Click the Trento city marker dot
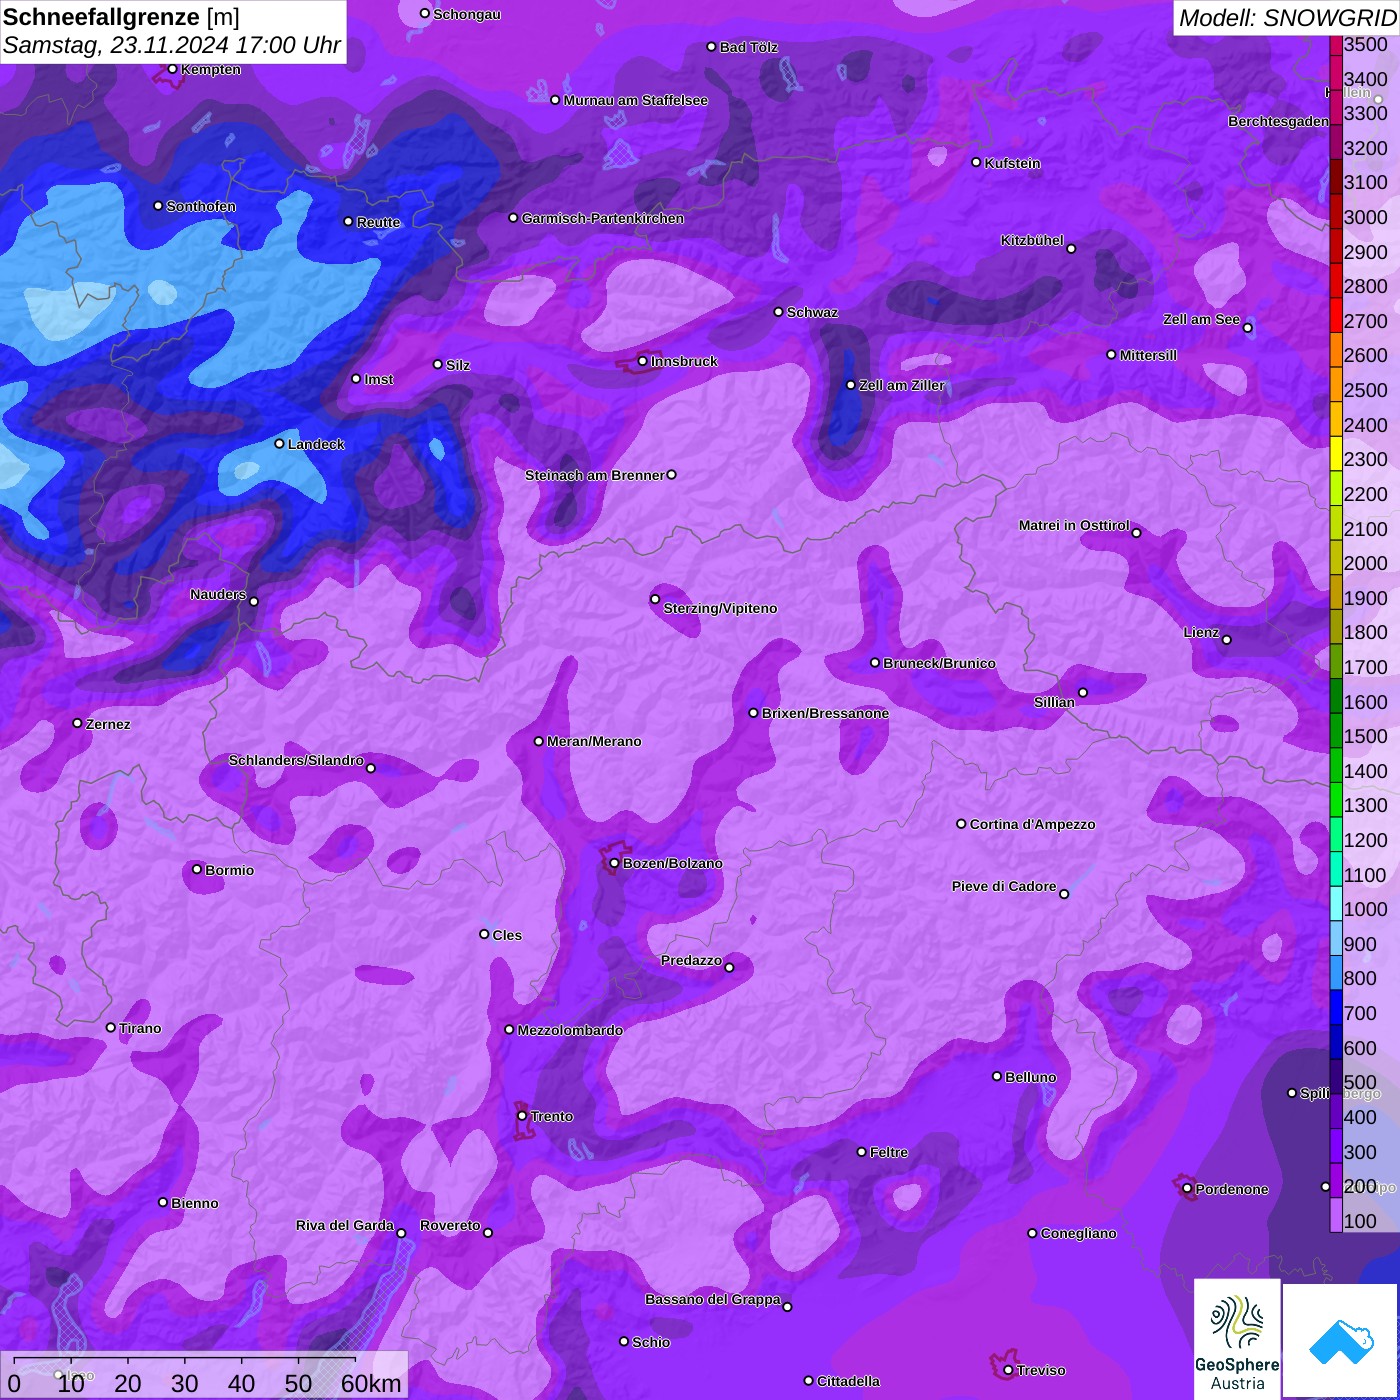The height and width of the screenshot is (1400, 1400). [522, 1116]
